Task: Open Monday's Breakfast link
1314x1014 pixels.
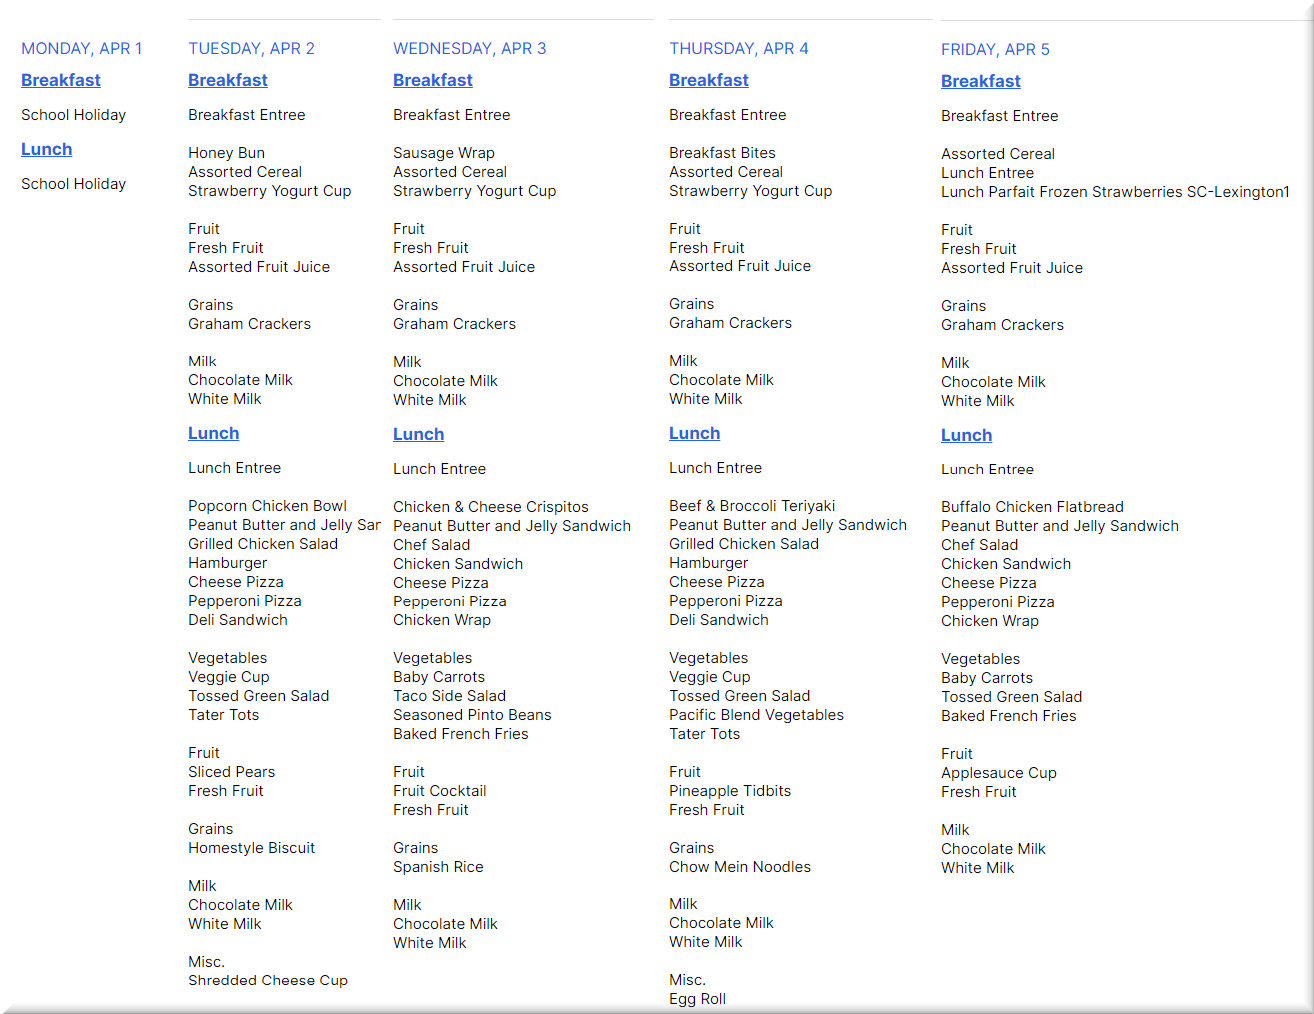Action: tap(61, 80)
